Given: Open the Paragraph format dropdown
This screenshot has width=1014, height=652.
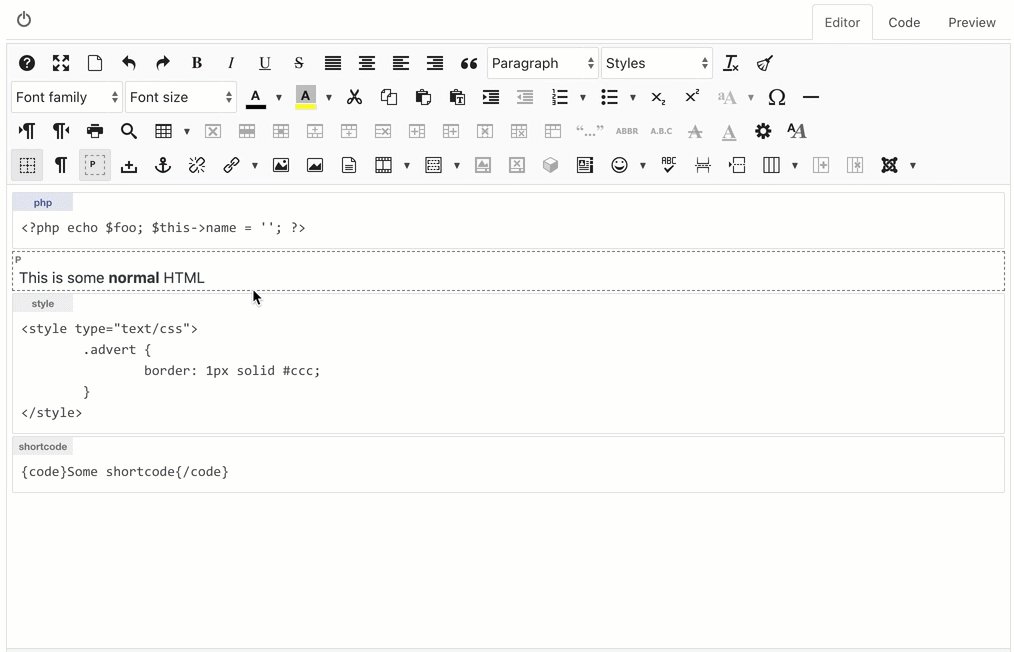Looking at the screenshot, I should (543, 63).
